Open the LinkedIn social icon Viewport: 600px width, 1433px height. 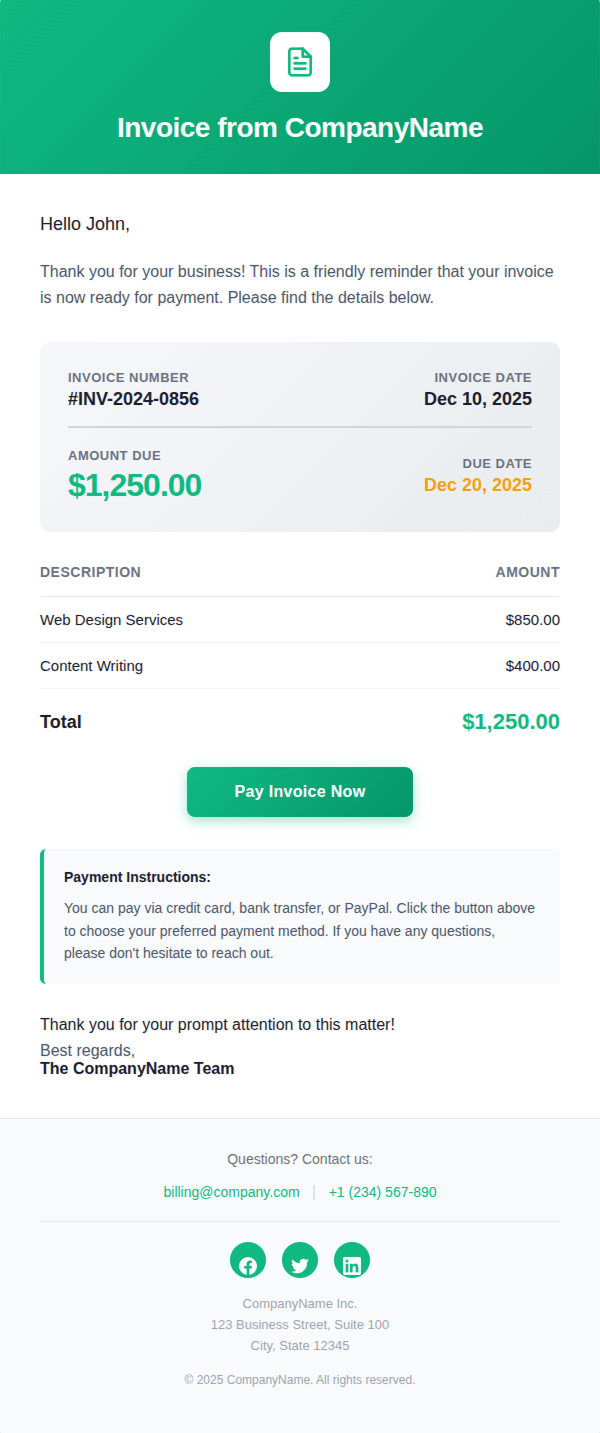(x=352, y=1260)
